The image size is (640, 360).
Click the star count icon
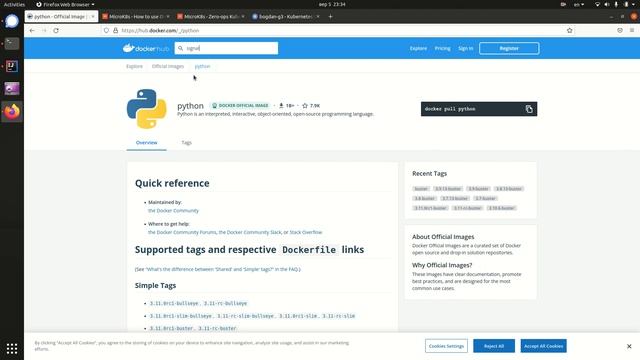[x=305, y=105]
